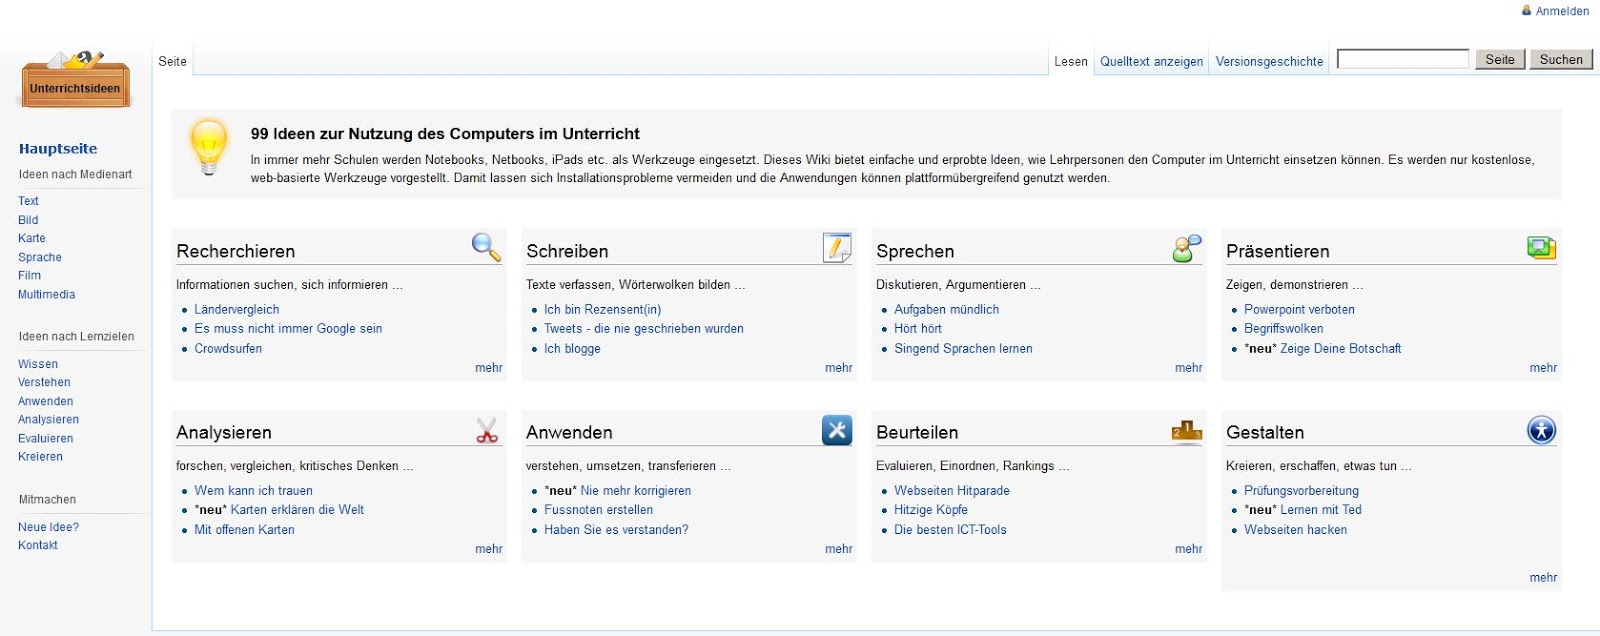Click the red scissors icon beside Analysieren
This screenshot has height=636, width=1600.
pos(487,430)
